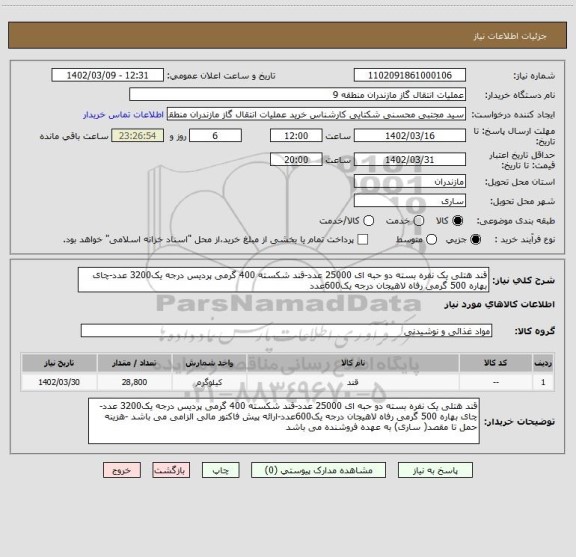Click the delivery province field مازندران
The width and height of the screenshot is (576, 557).
tap(410, 182)
